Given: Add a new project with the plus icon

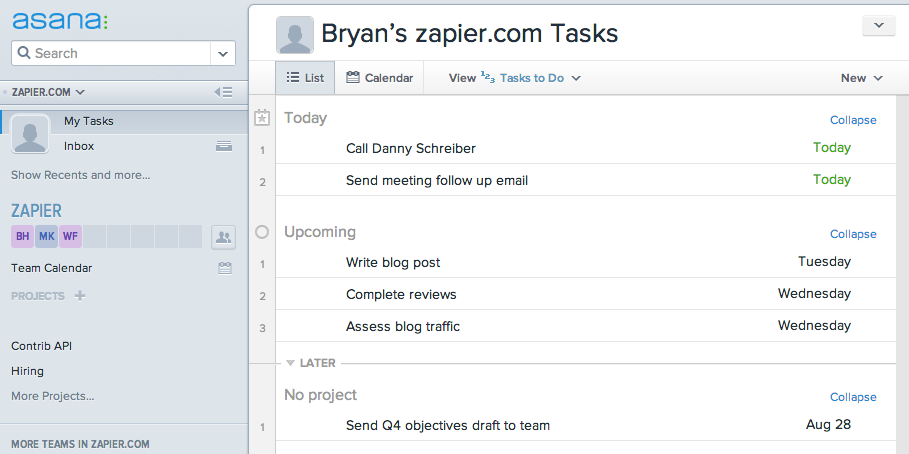Looking at the screenshot, I should pos(80,296).
